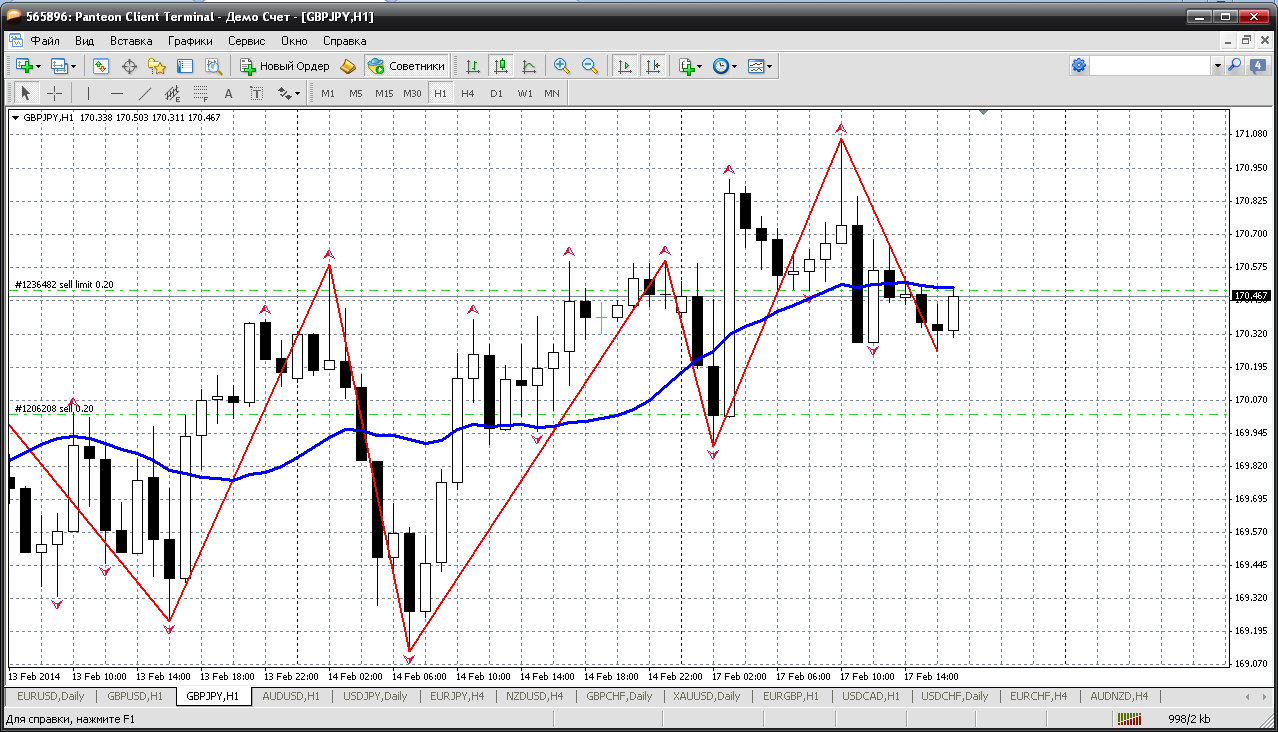This screenshot has width=1278, height=732.
Task: Select the Vertical Line drawing tool
Action: pyautogui.click(x=89, y=93)
